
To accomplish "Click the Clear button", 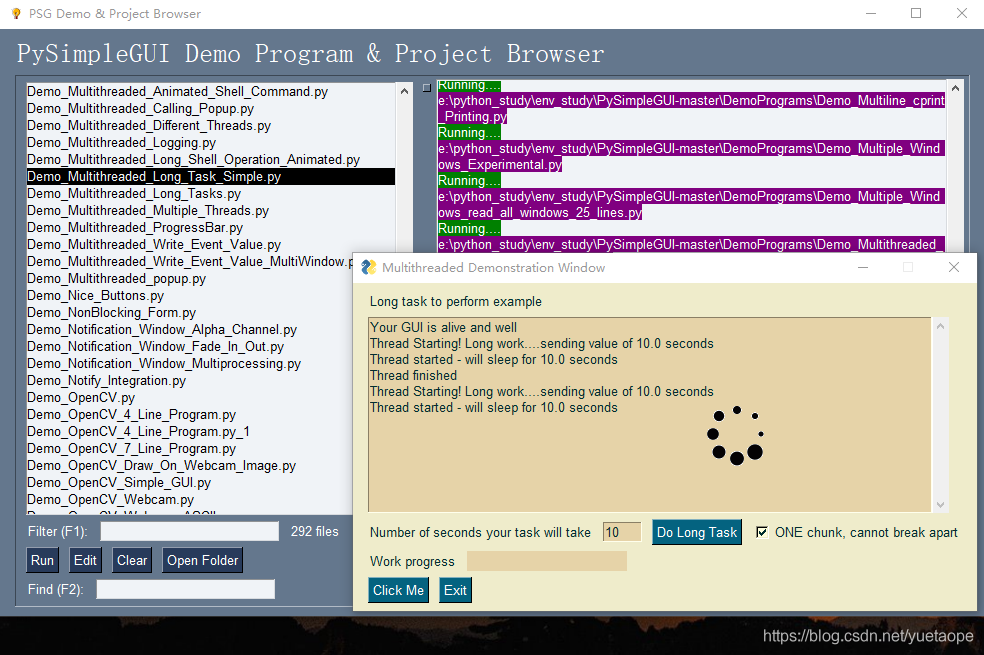I will [x=132, y=560].
